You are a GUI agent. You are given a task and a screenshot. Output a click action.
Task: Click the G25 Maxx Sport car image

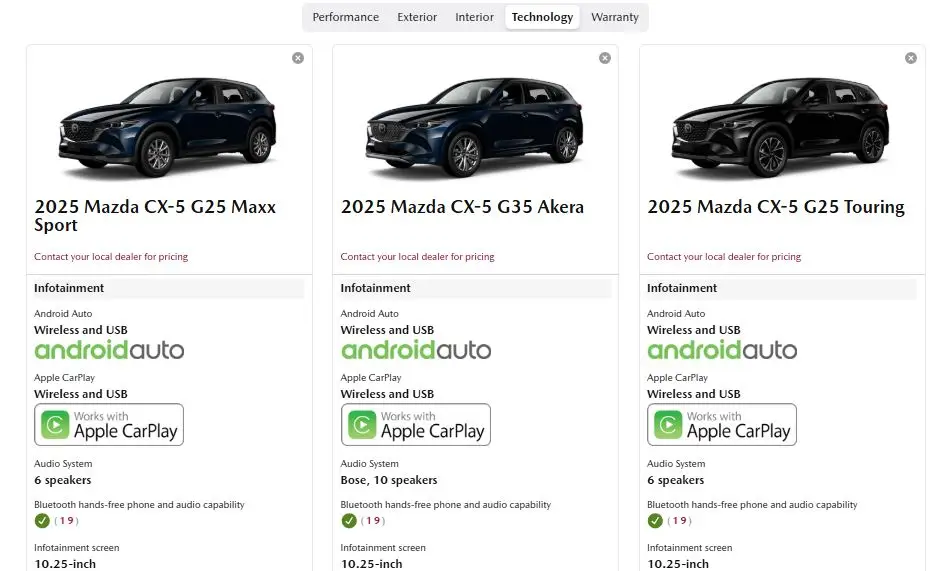pos(168,127)
